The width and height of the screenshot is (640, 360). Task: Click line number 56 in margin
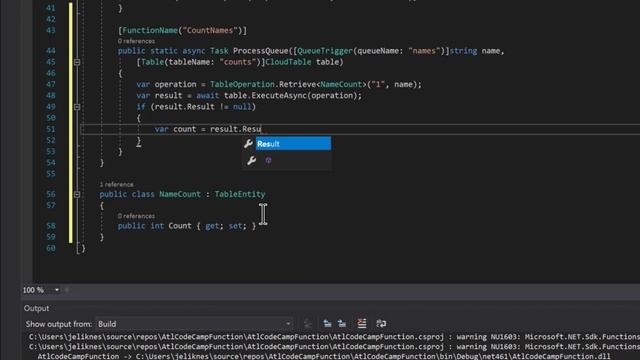pos(51,194)
